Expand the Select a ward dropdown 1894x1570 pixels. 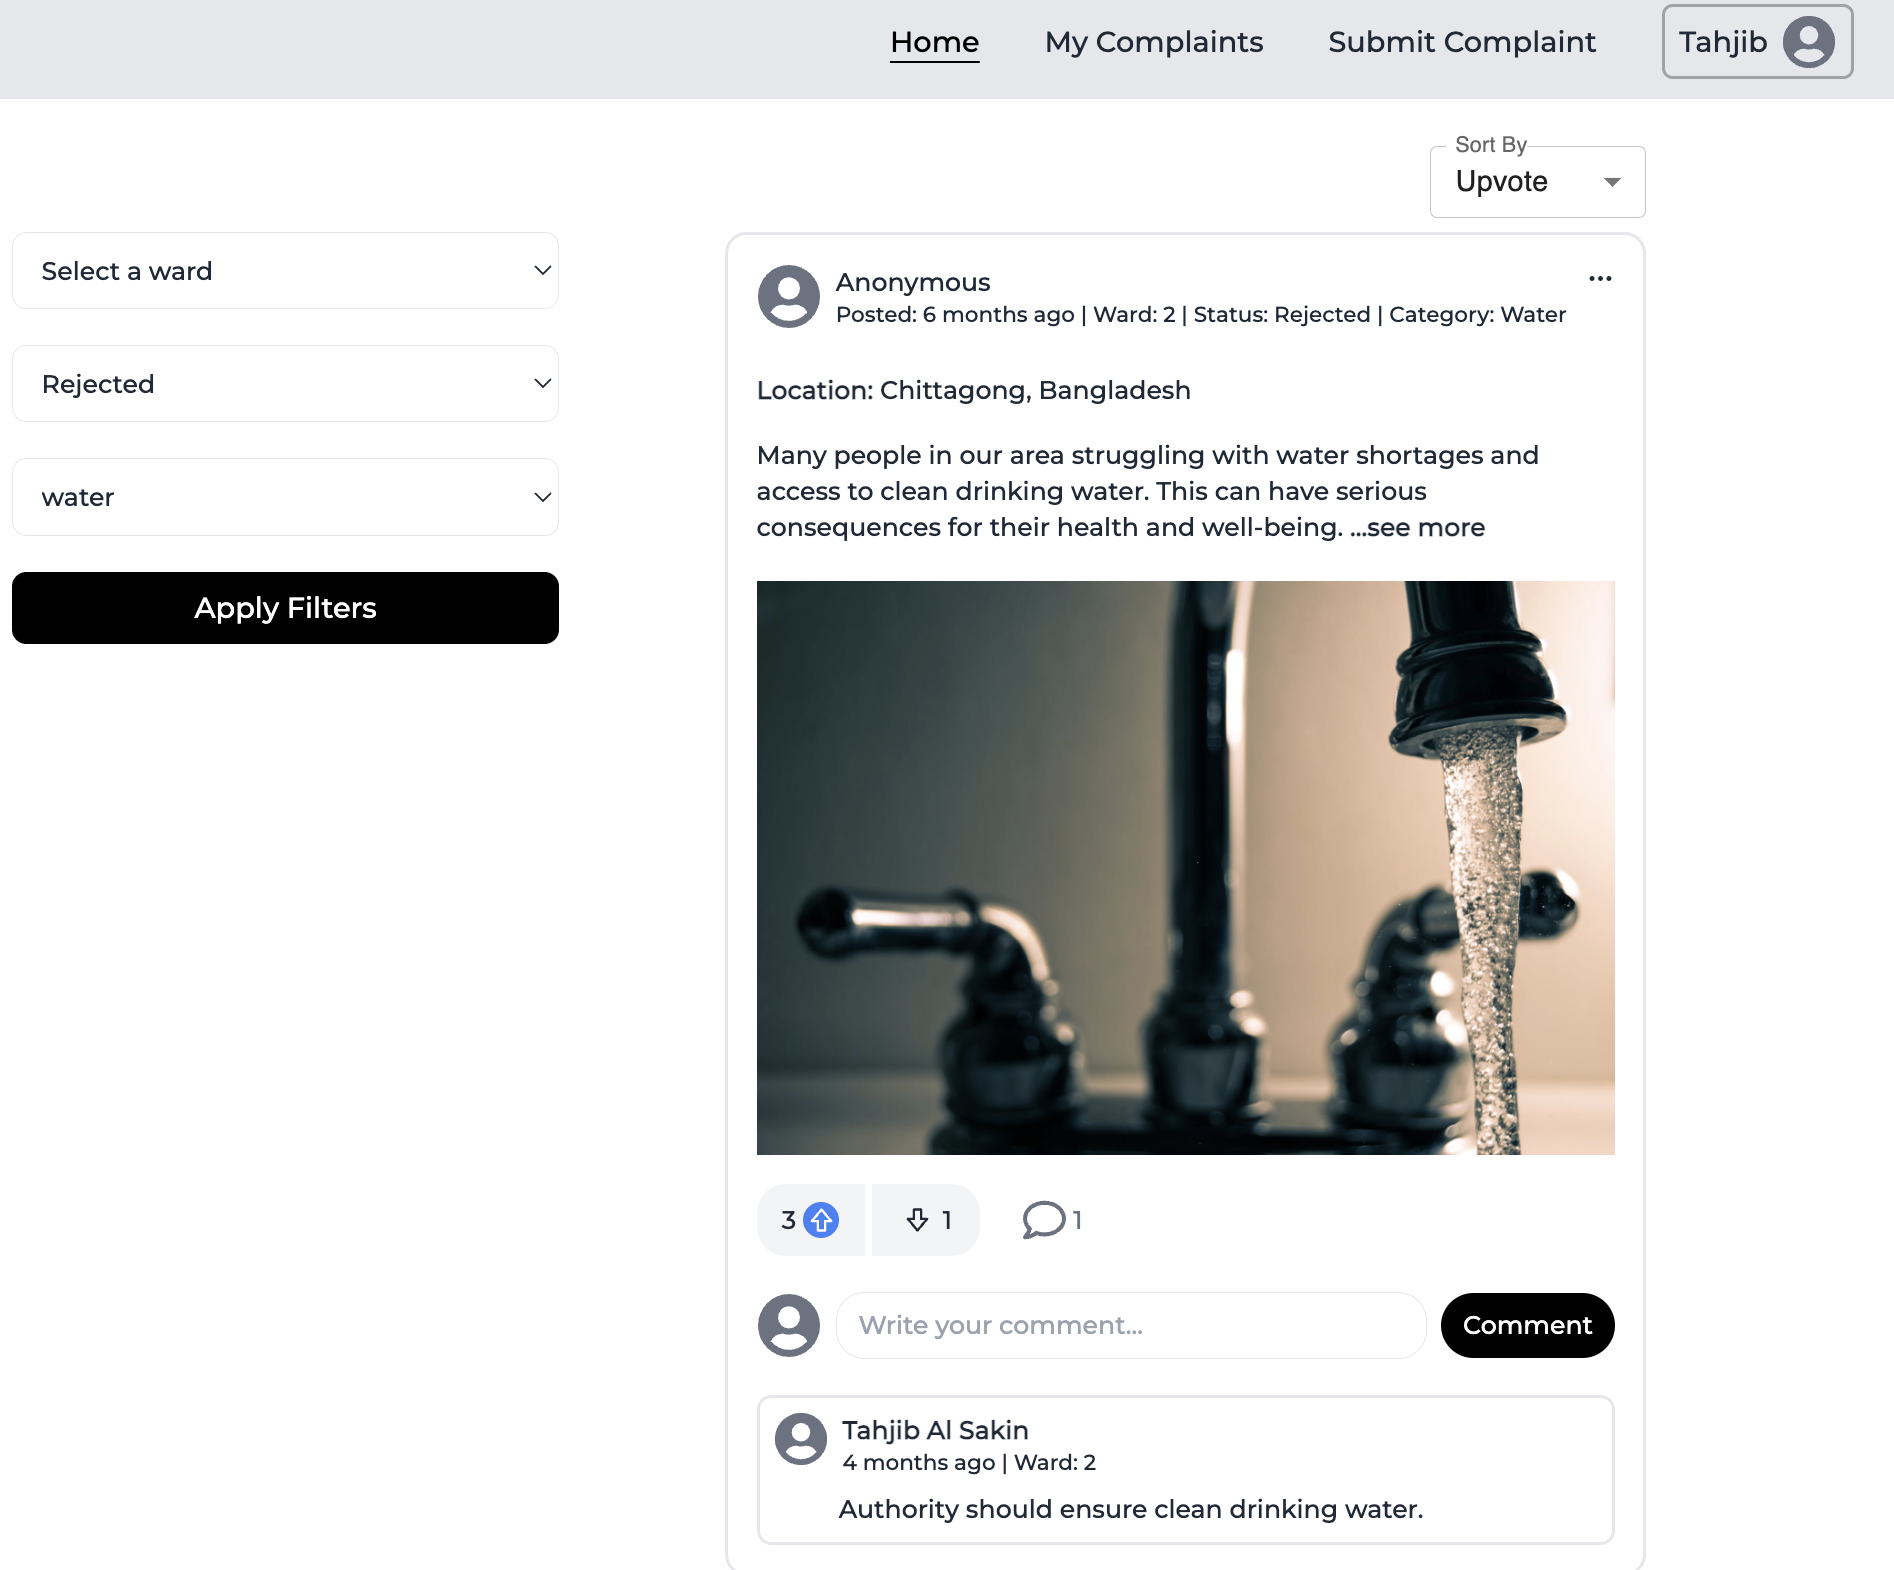(284, 270)
